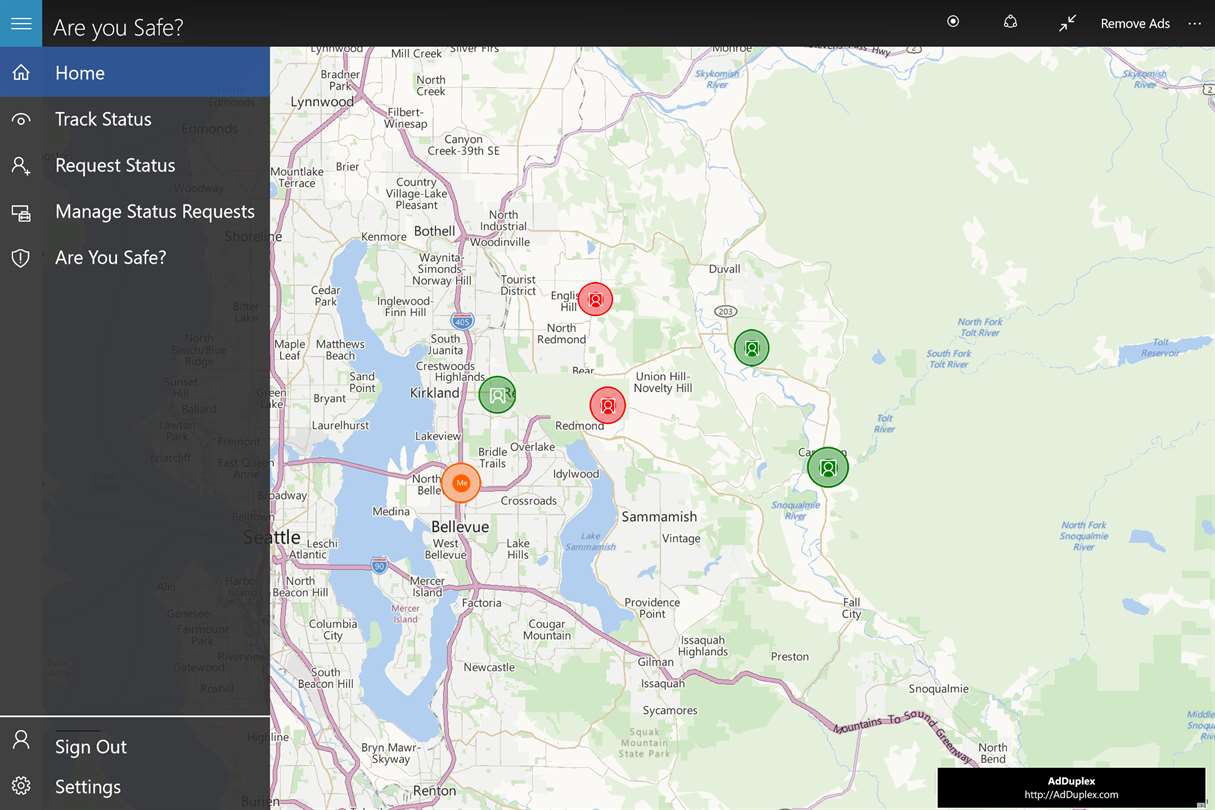Click the Snoqualmie town label

tap(938, 688)
